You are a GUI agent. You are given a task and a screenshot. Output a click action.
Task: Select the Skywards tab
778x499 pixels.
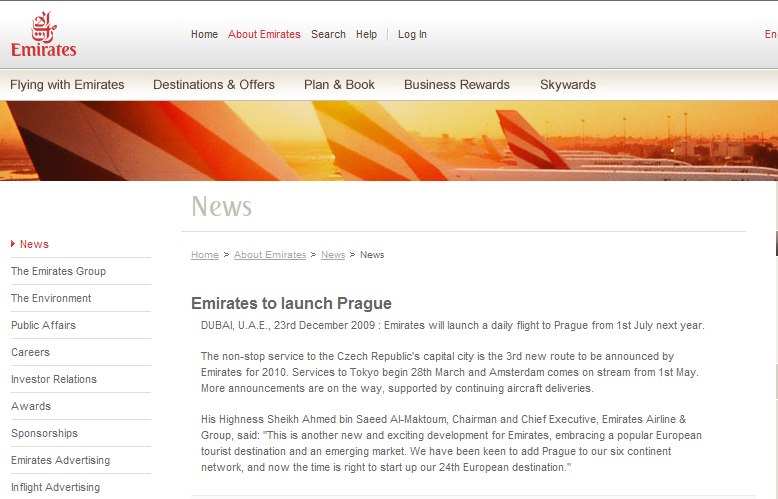[568, 85]
